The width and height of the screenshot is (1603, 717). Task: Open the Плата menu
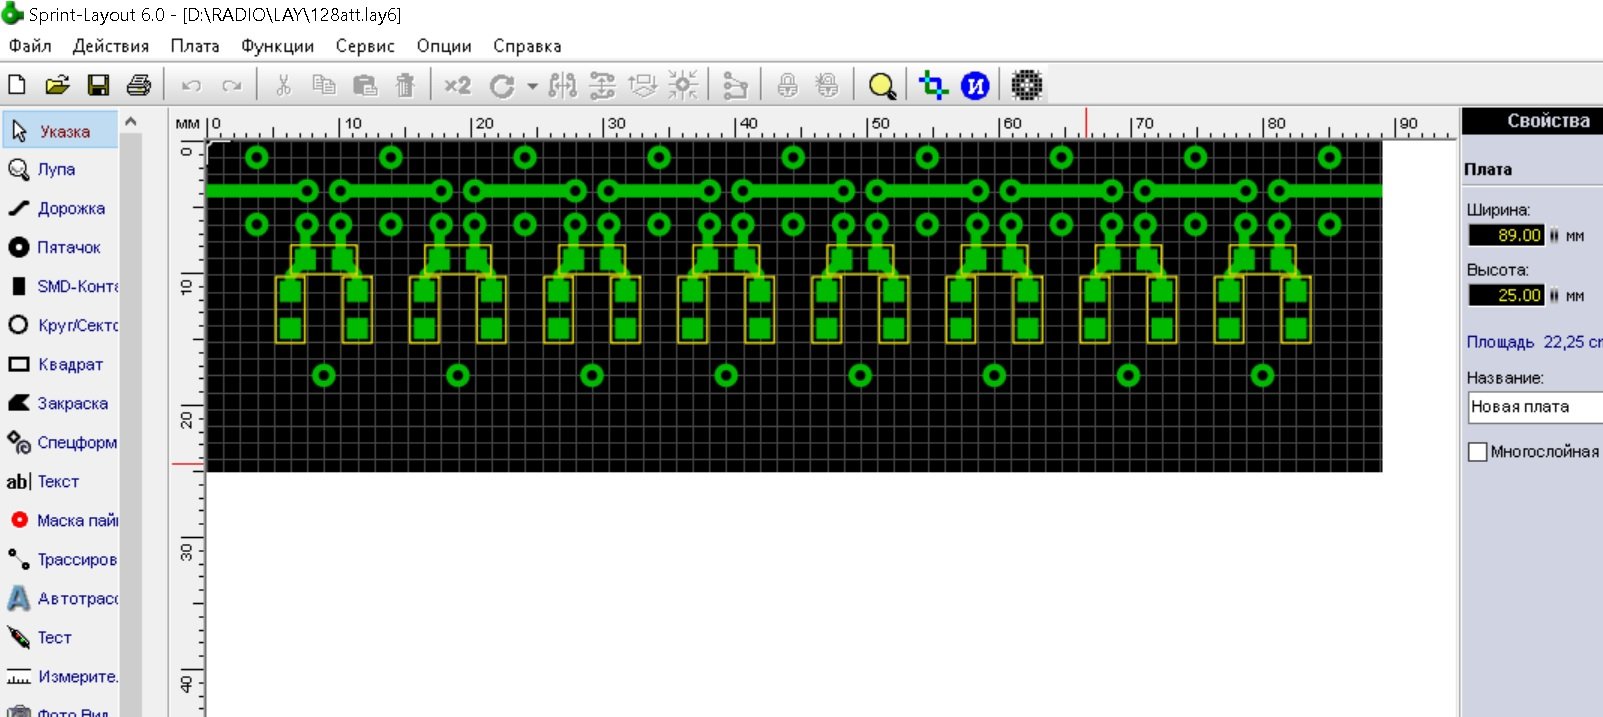coord(195,46)
